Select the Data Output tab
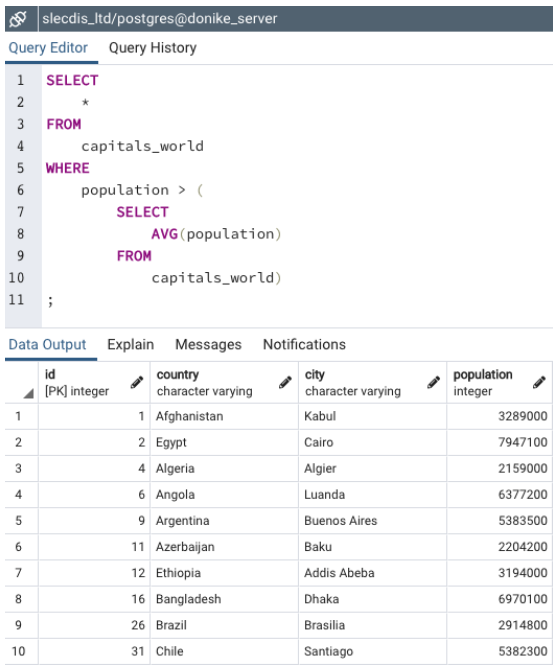The image size is (556, 671). pos(48,344)
